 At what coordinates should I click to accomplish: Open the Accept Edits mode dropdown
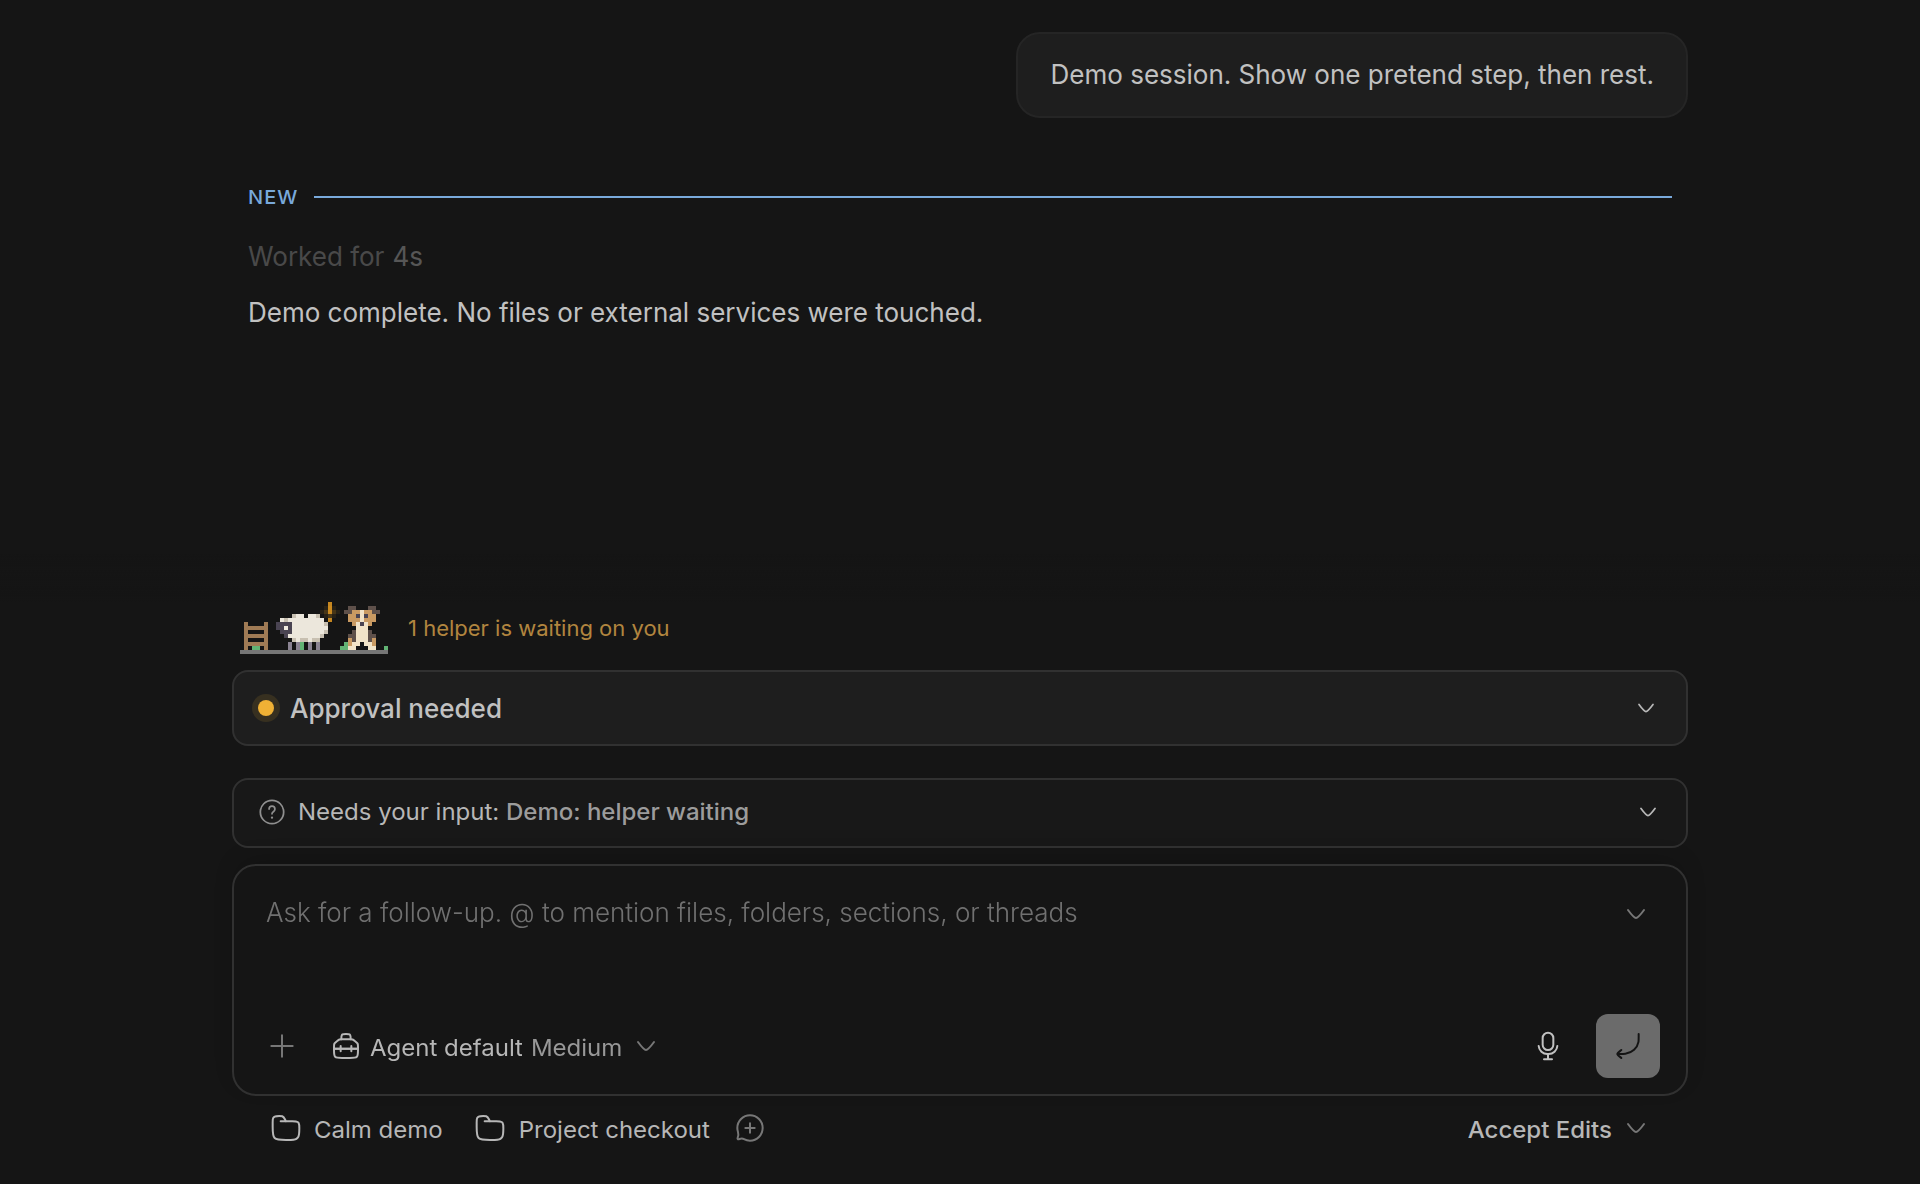(1556, 1129)
